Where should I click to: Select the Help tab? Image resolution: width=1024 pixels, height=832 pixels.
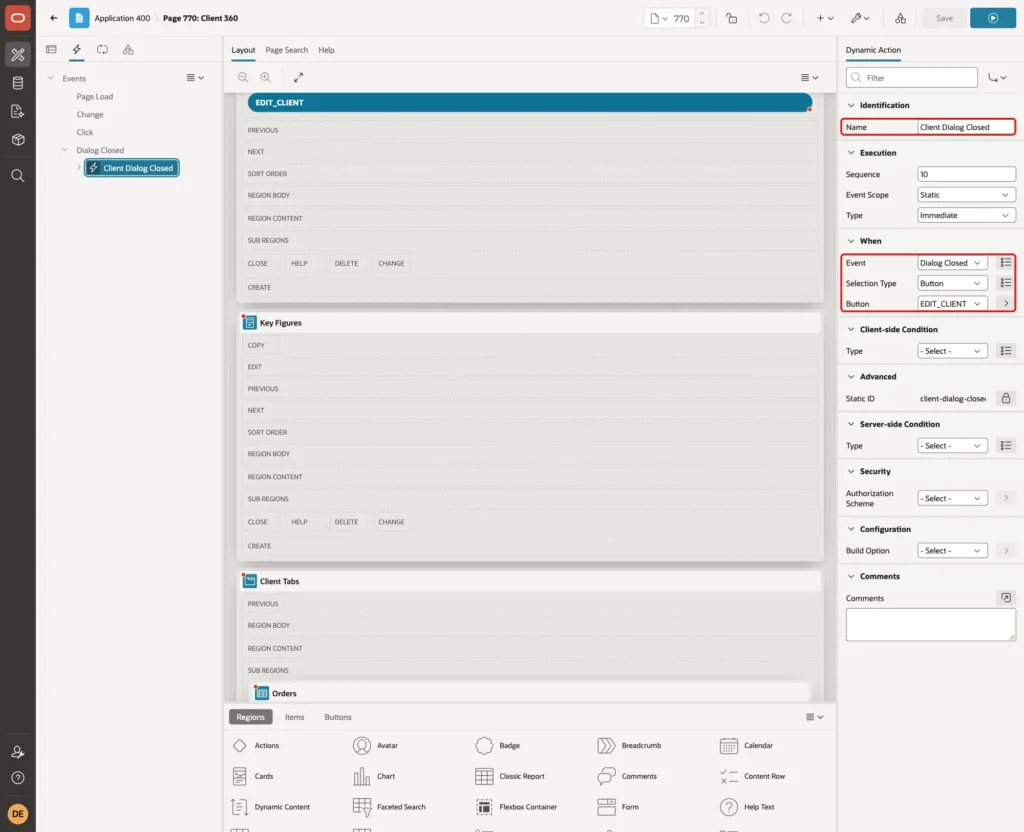click(x=327, y=50)
